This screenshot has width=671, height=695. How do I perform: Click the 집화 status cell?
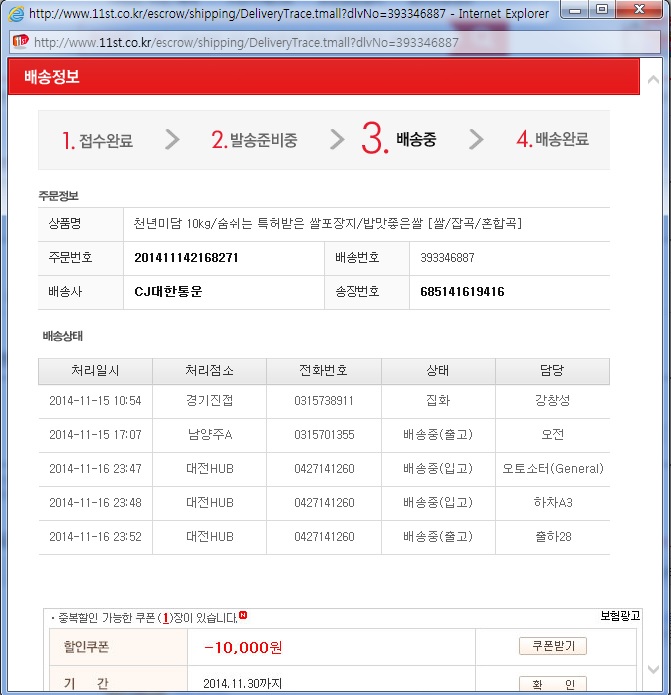point(438,401)
